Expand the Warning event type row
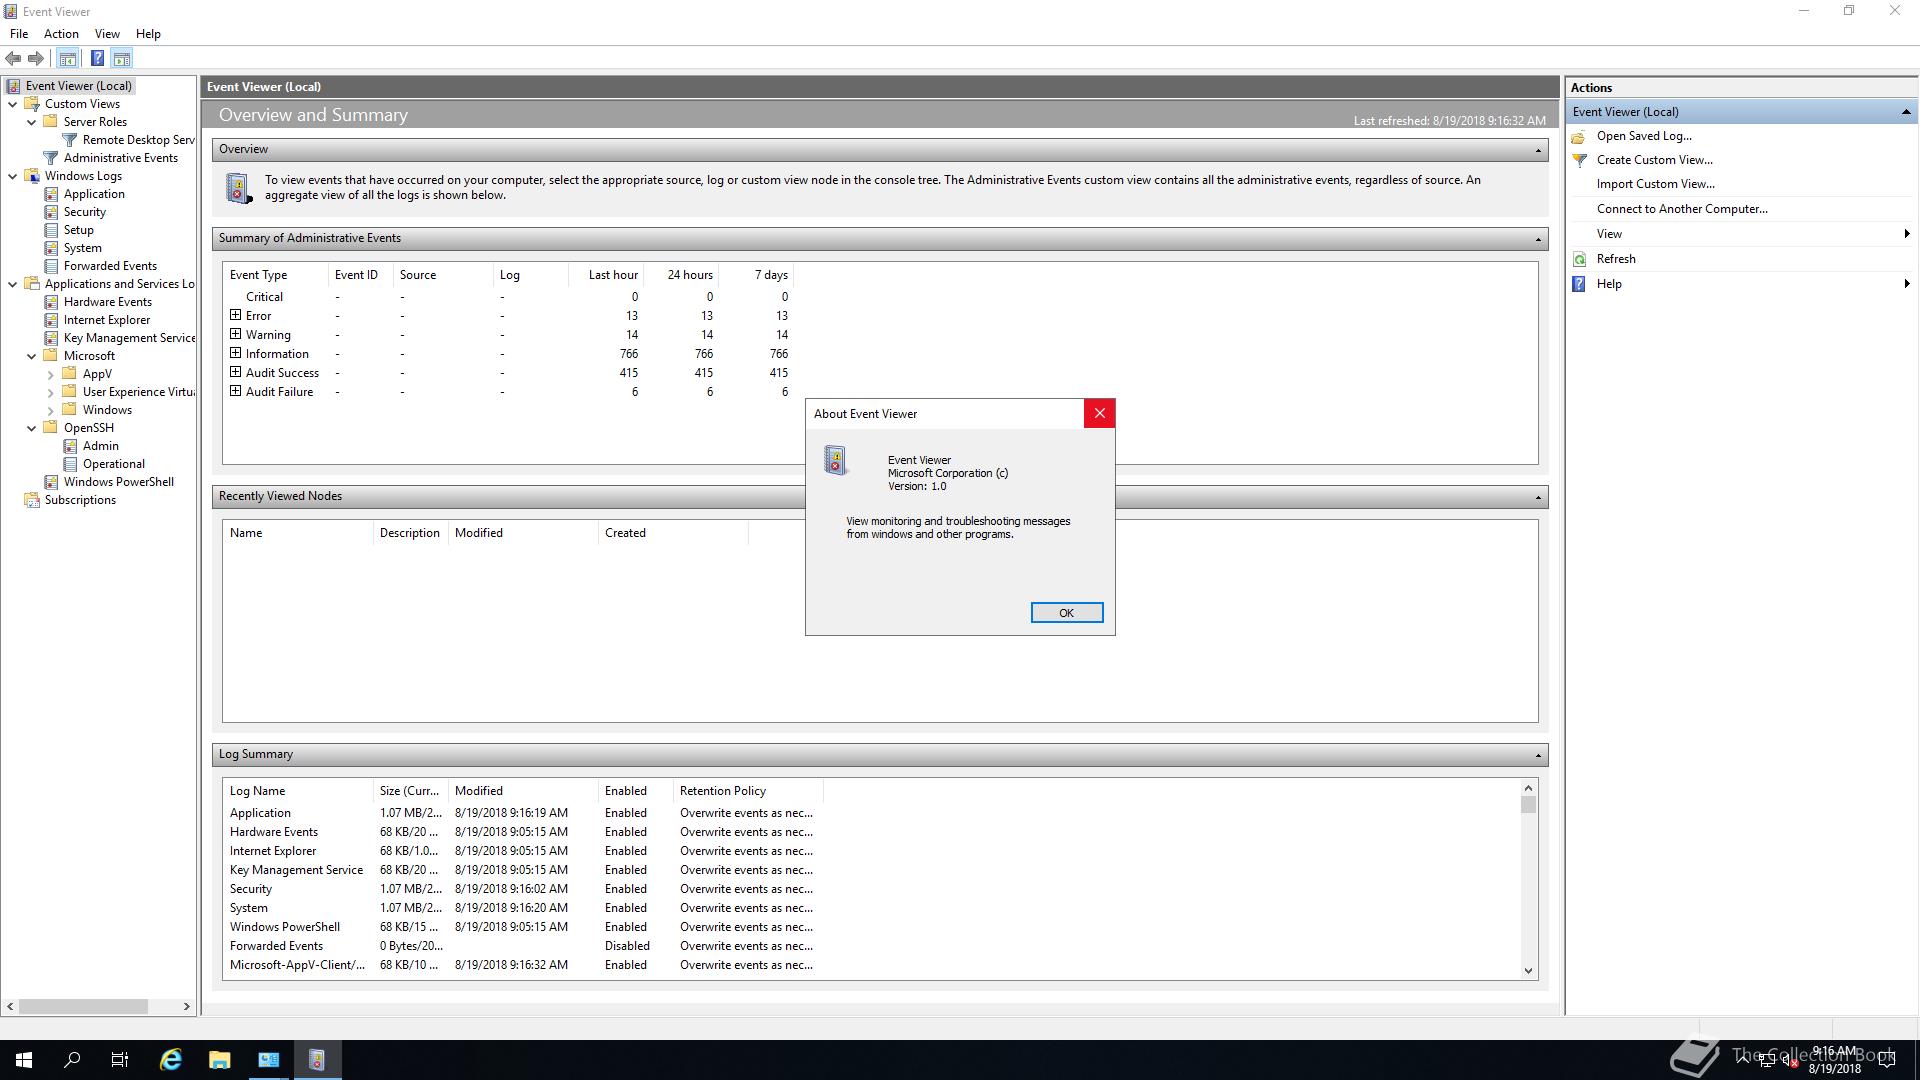 tap(236, 334)
